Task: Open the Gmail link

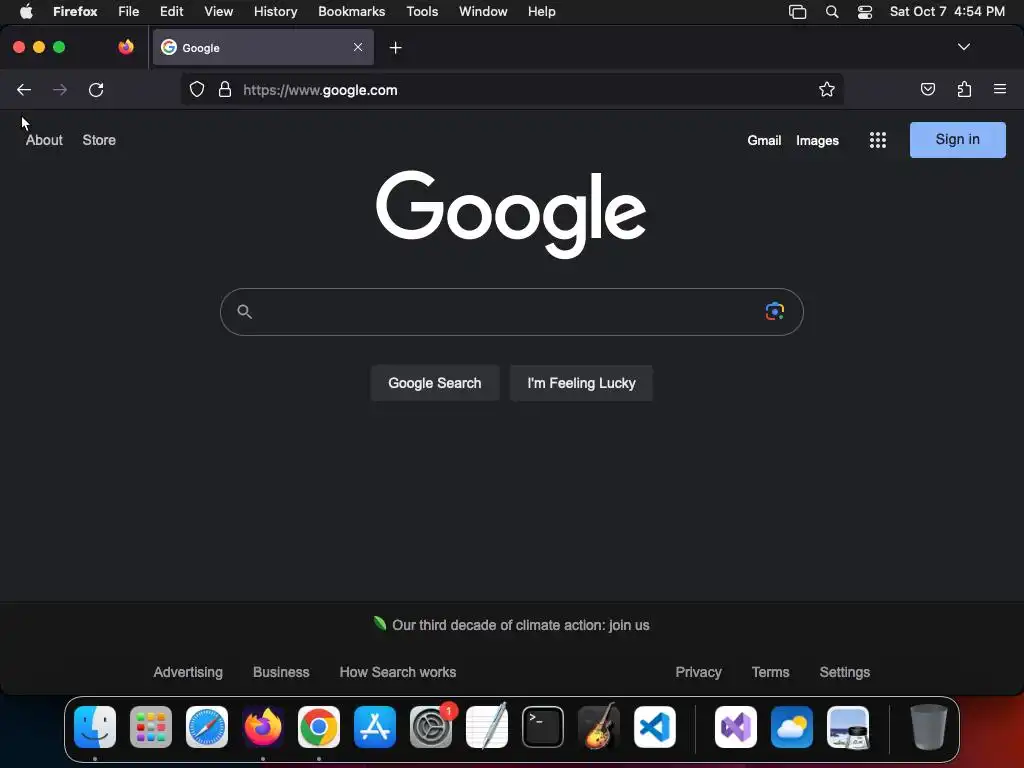Action: (x=764, y=140)
